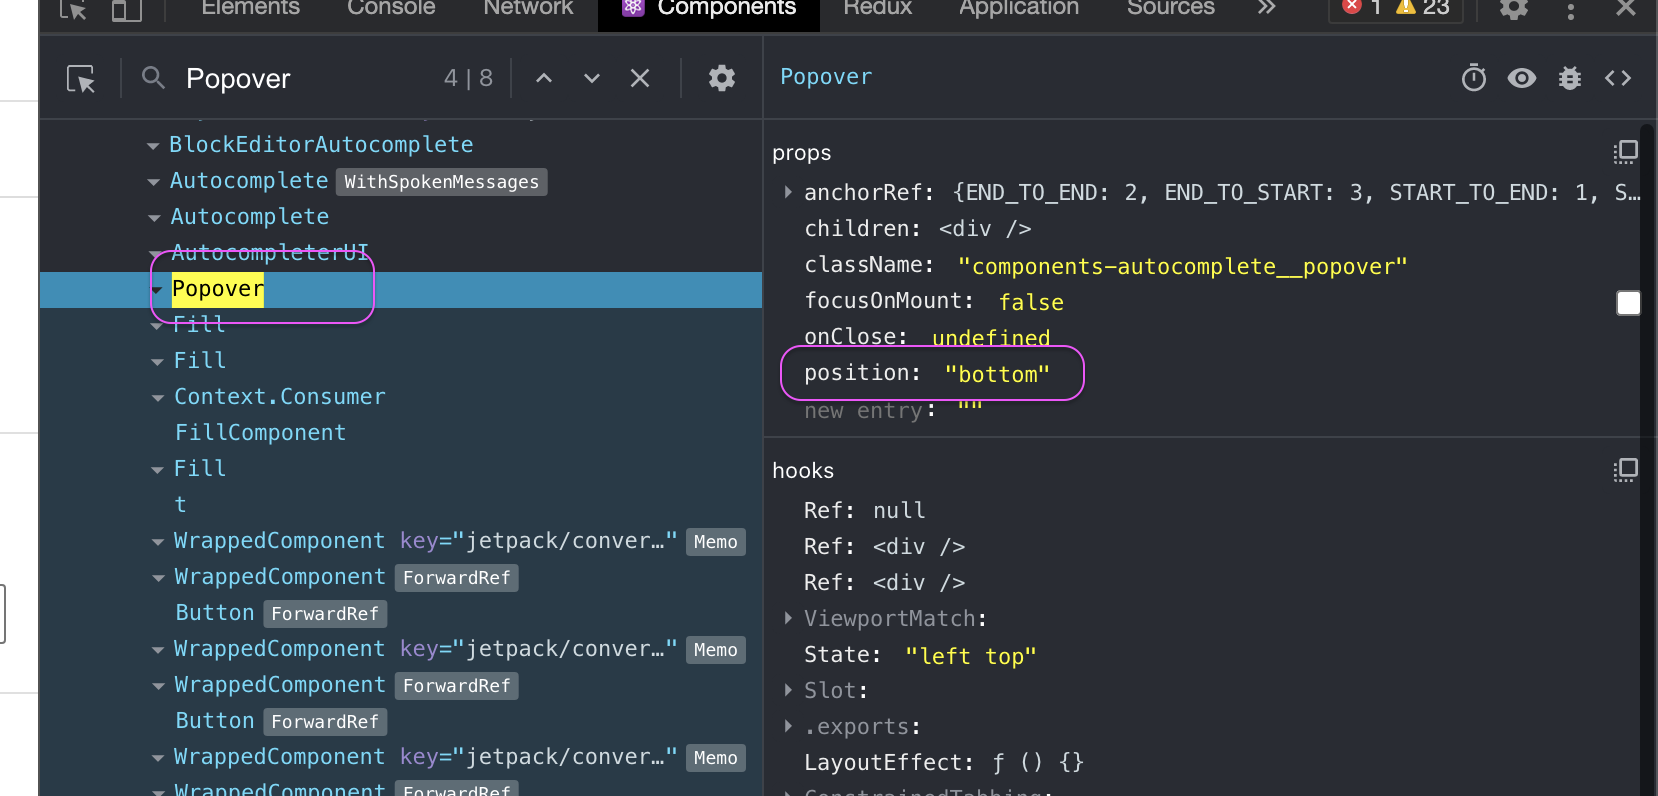
Task: Collapse the Autocomplete WithSpokenMessages node
Action: [154, 182]
